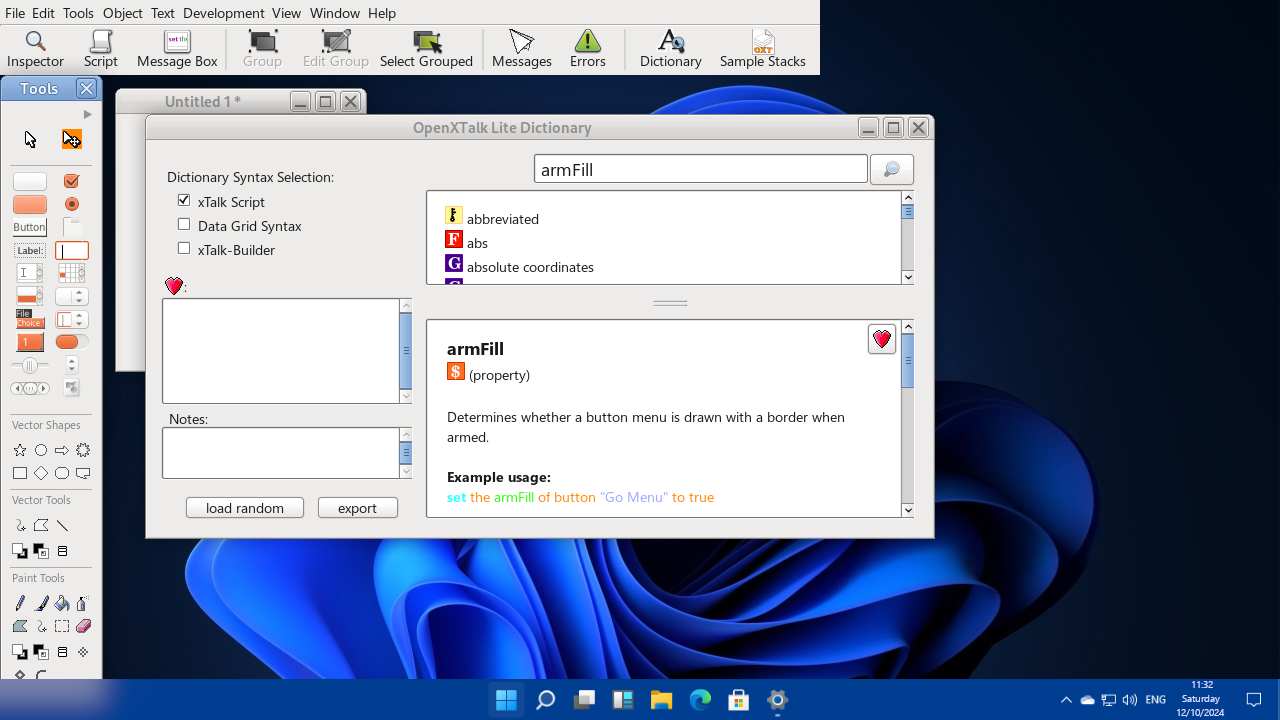This screenshot has width=1280, height=720.
Task: Uncheck the xTalk Script checkbox
Action: [184, 201]
